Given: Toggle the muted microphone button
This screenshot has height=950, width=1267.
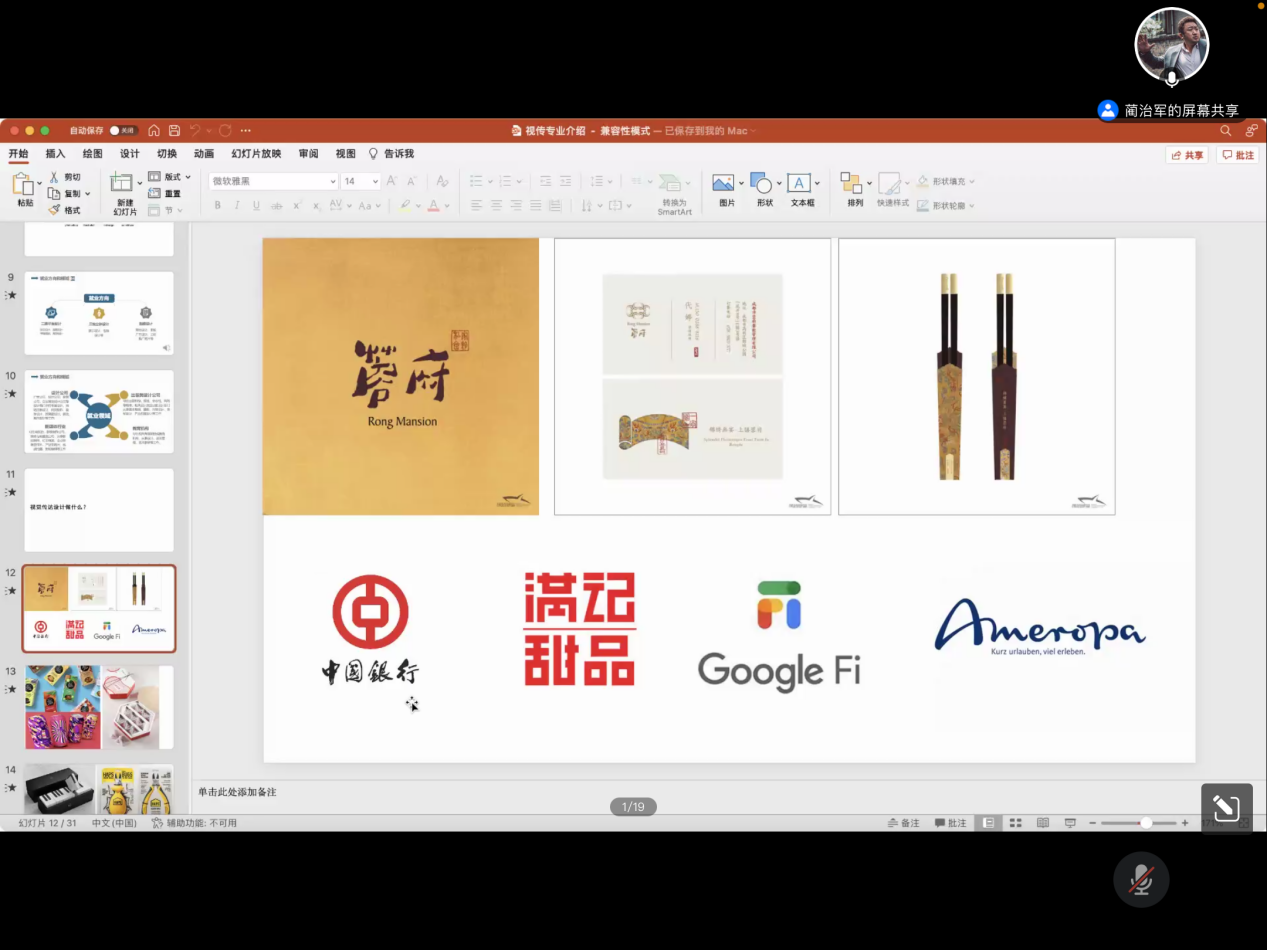Looking at the screenshot, I should tap(1141, 879).
